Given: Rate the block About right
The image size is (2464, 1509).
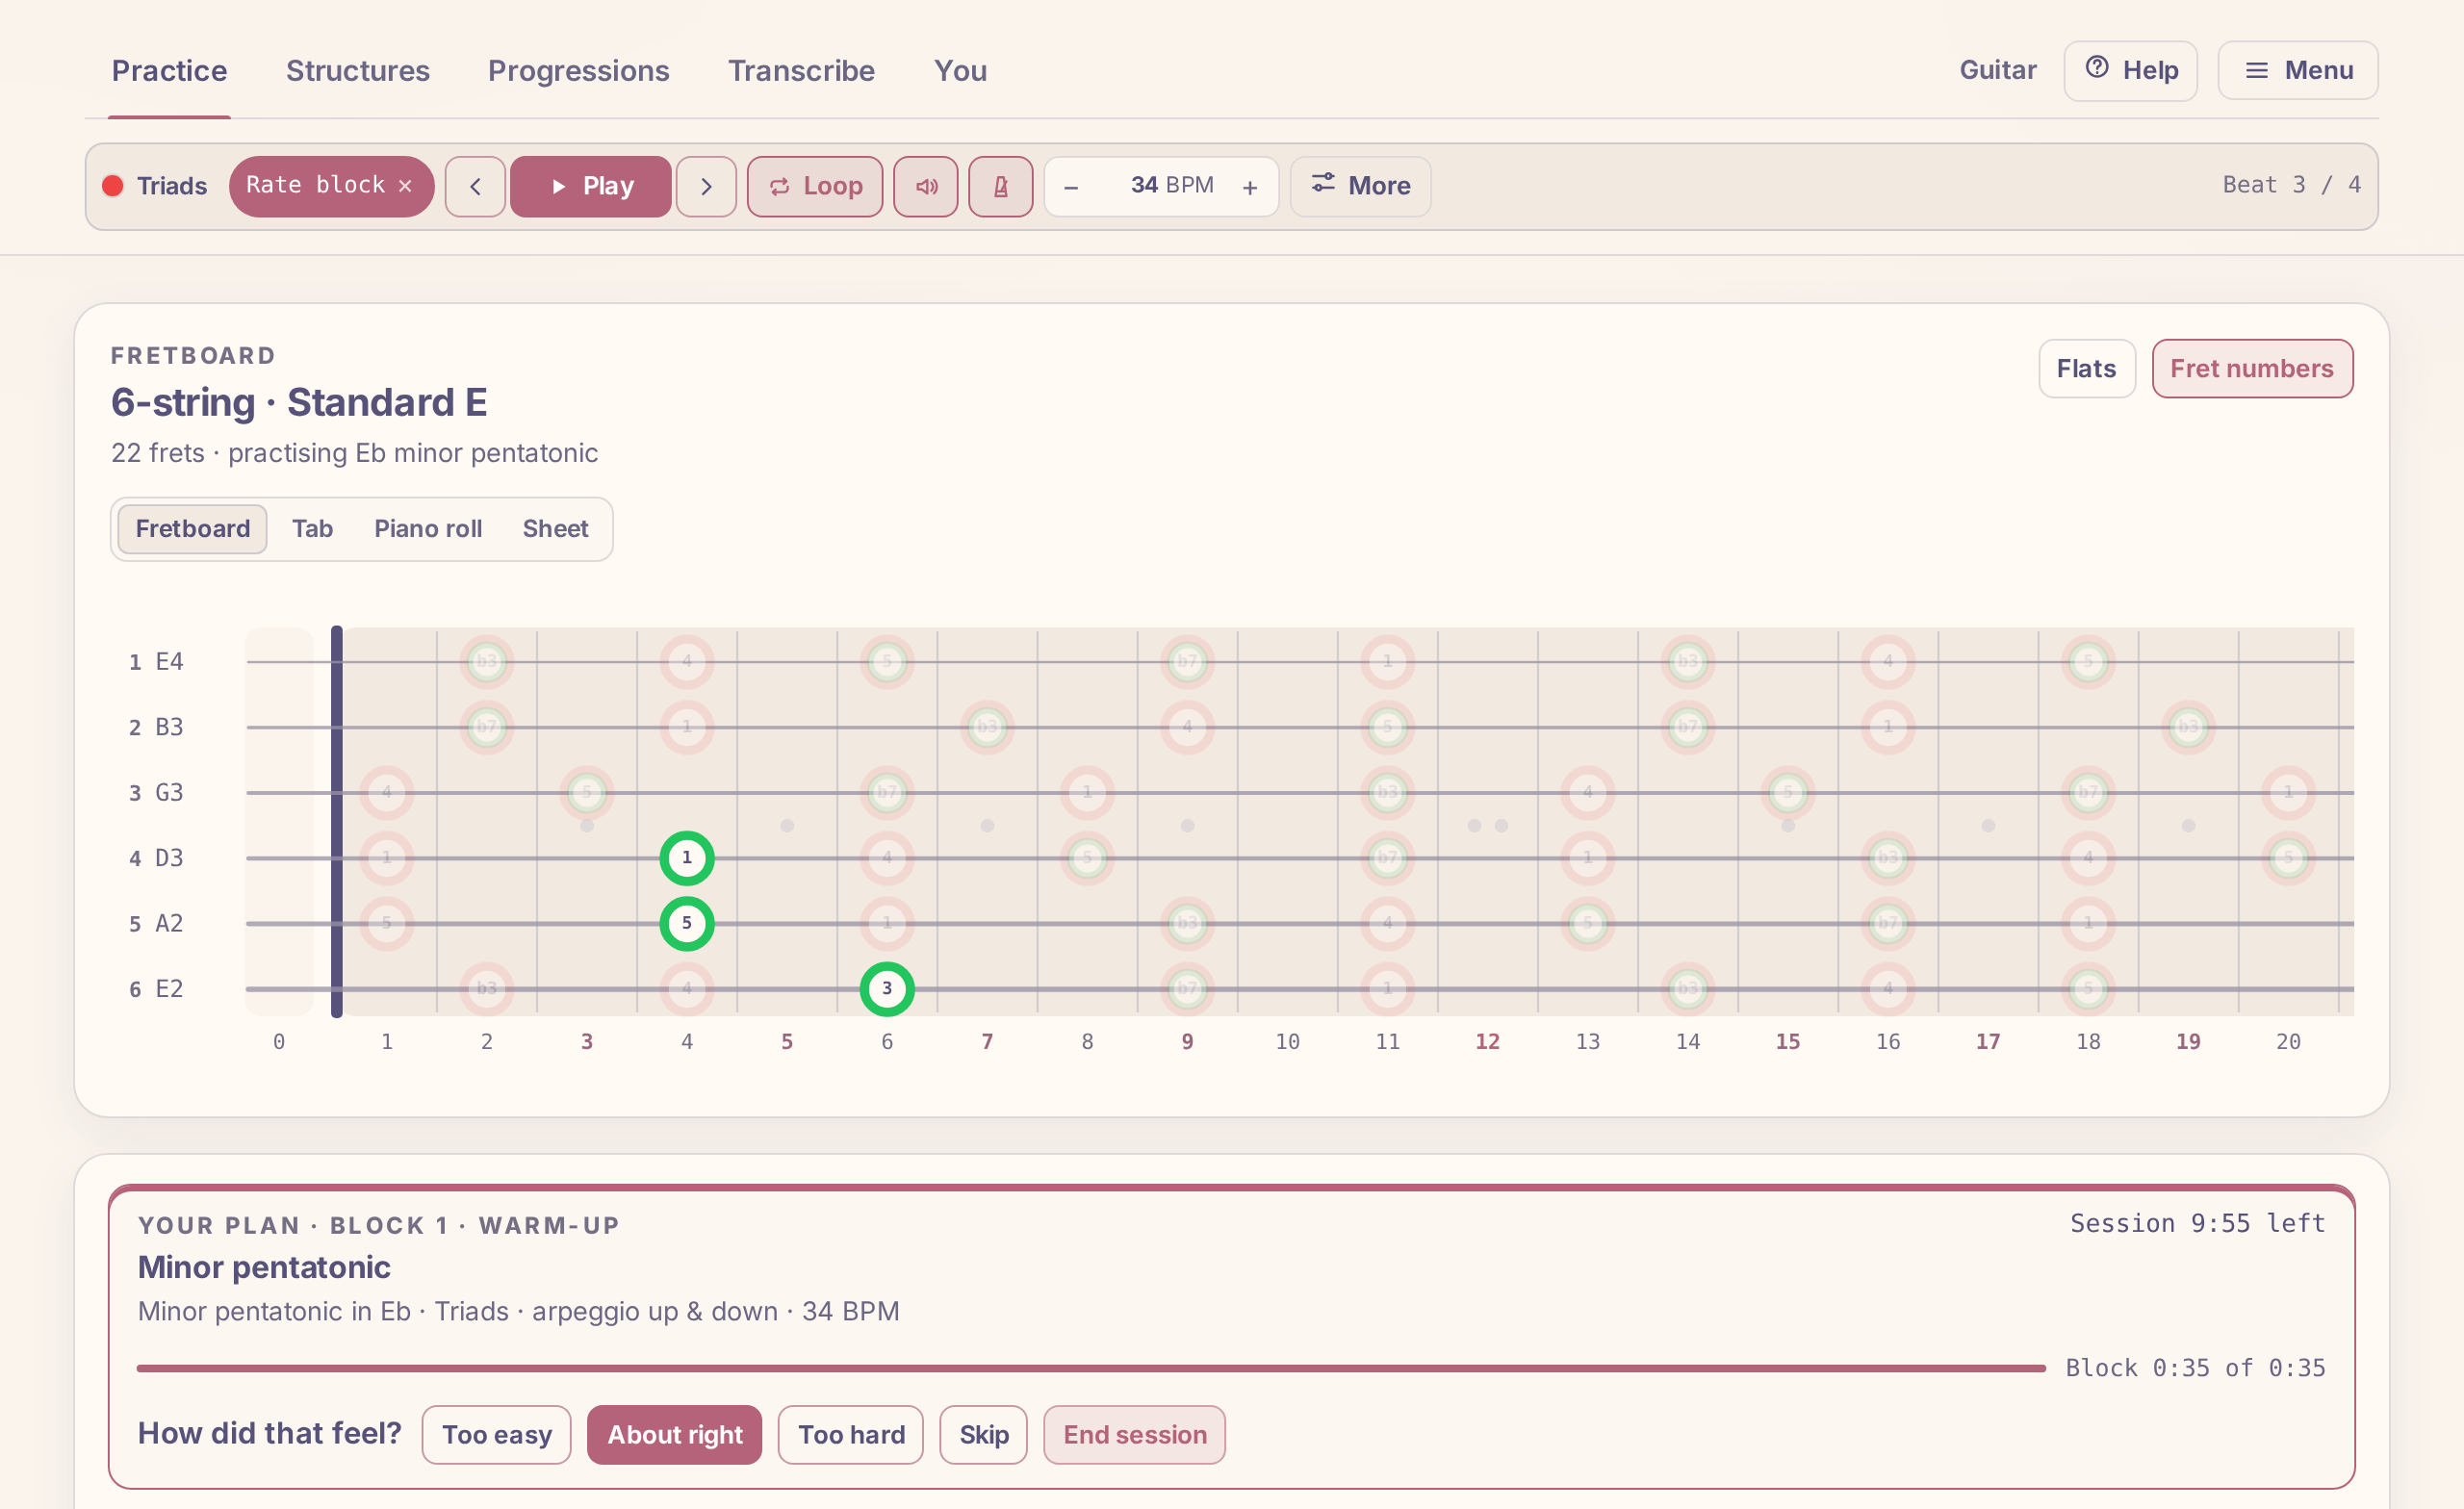Looking at the screenshot, I should pos(675,1435).
